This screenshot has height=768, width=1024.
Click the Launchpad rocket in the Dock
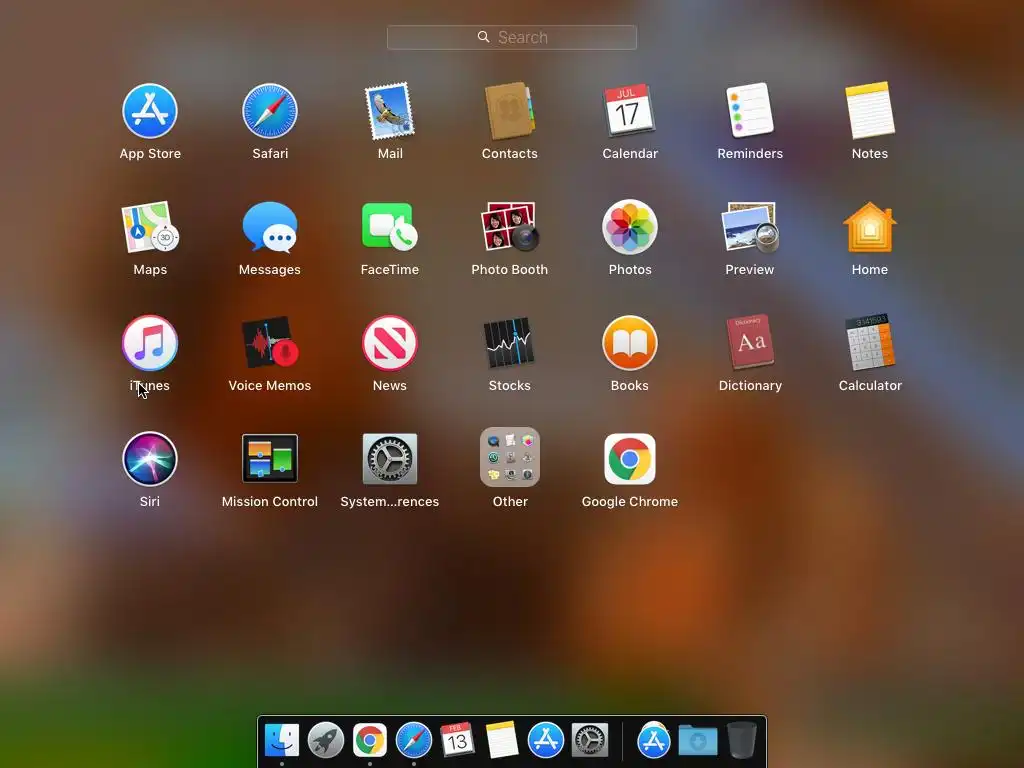[x=326, y=740]
